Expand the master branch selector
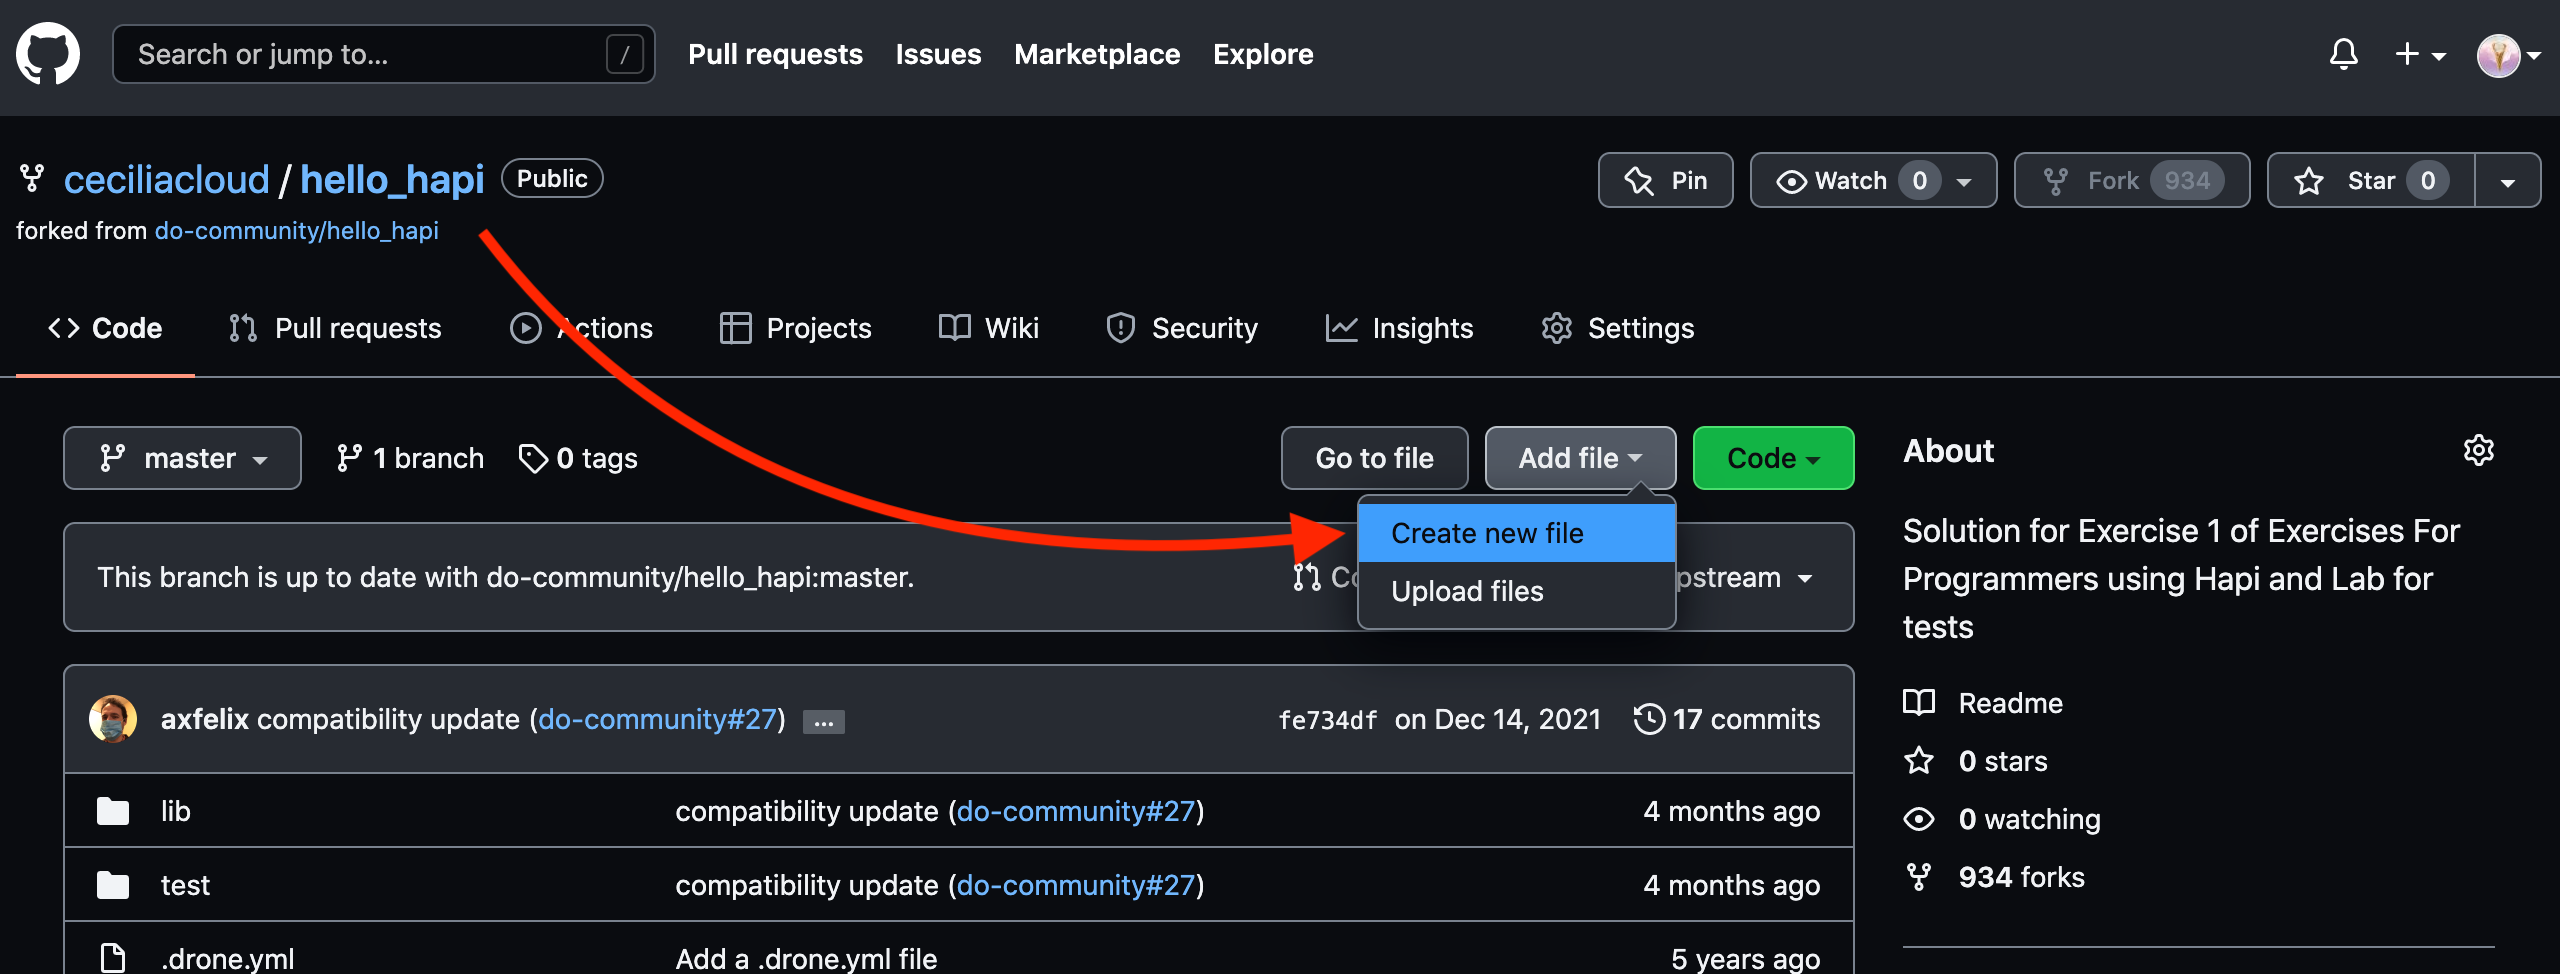Screen dimensions: 2560x974 pos(182,458)
